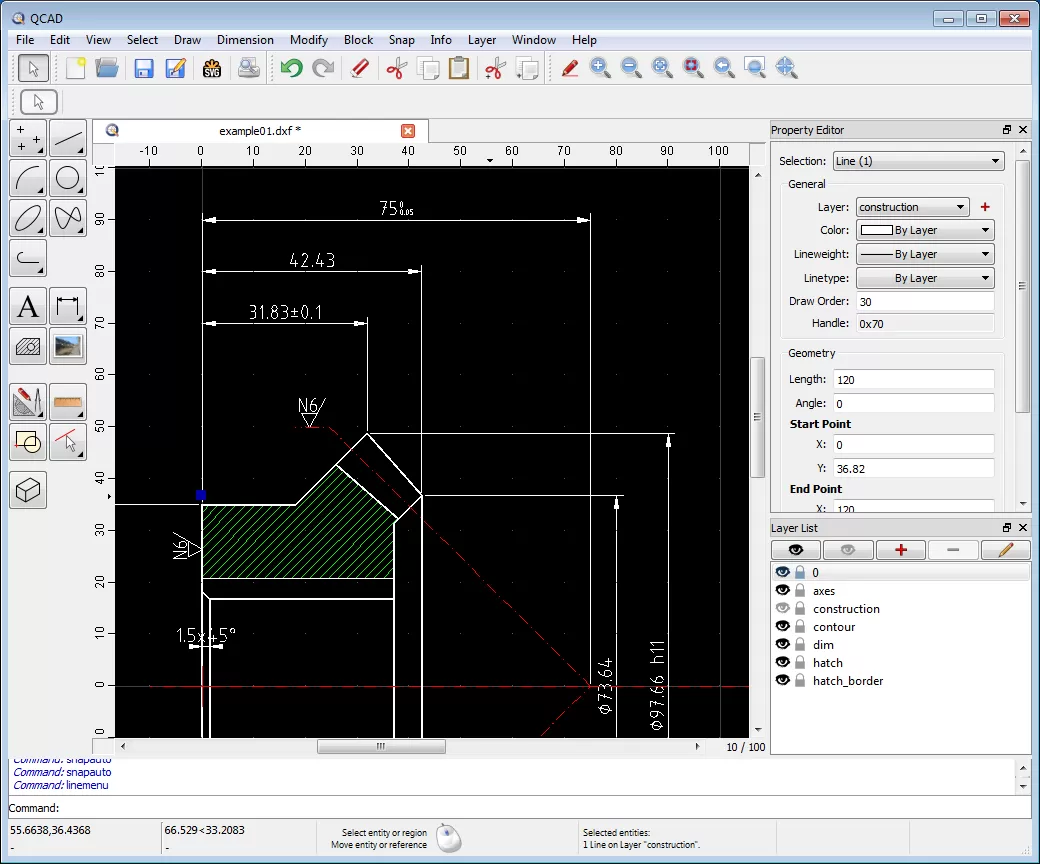The image size is (1040, 864).
Task: Select the Line drawing tool
Action: tap(68, 138)
